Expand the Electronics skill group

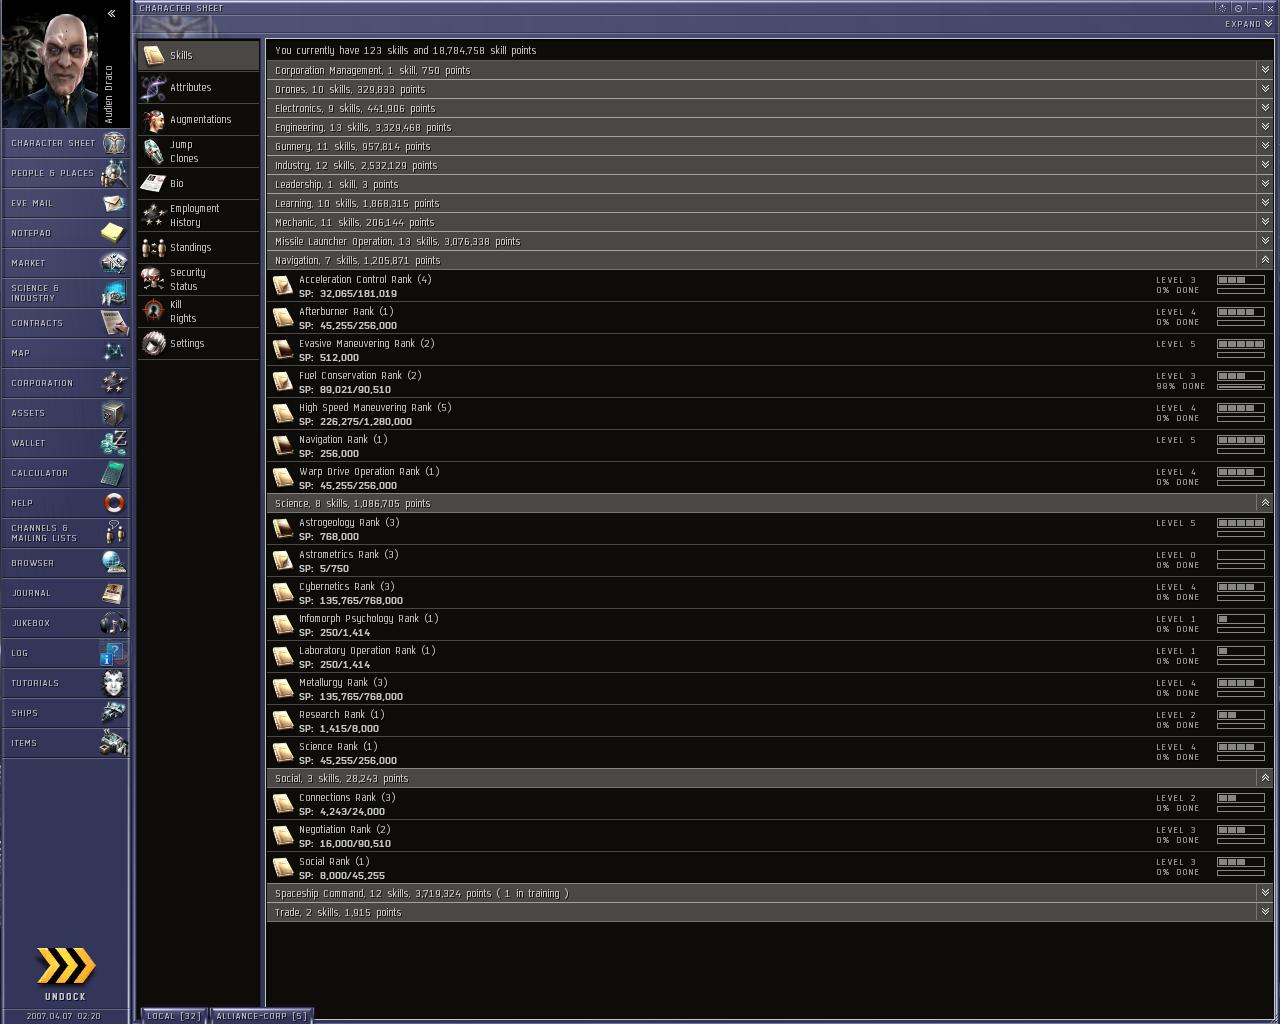tap(1265, 108)
